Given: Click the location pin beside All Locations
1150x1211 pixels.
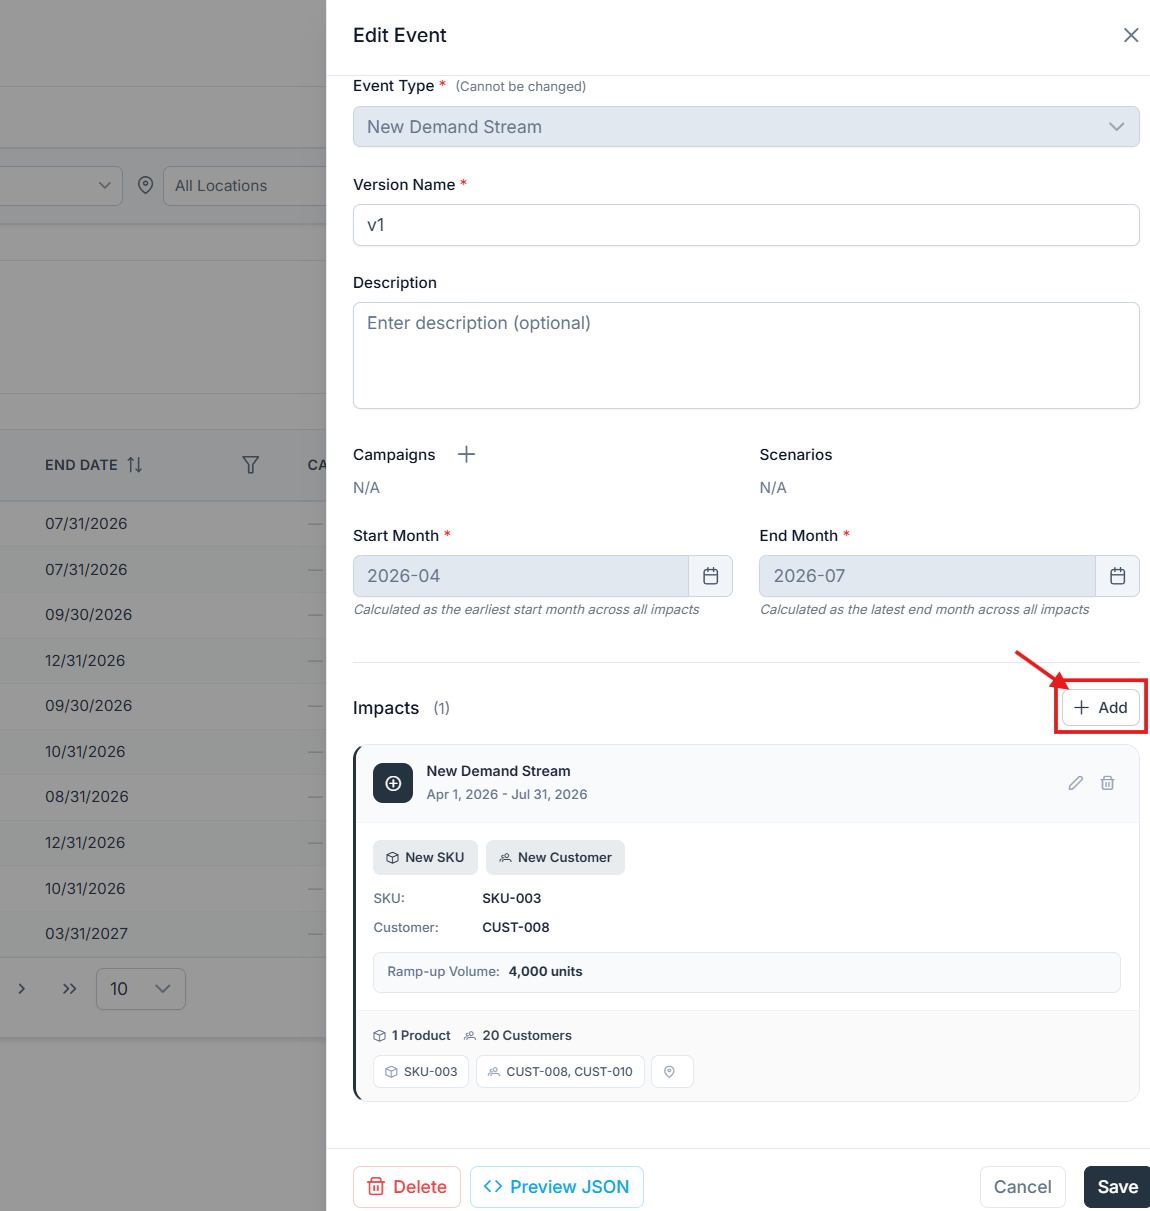Looking at the screenshot, I should click(145, 185).
